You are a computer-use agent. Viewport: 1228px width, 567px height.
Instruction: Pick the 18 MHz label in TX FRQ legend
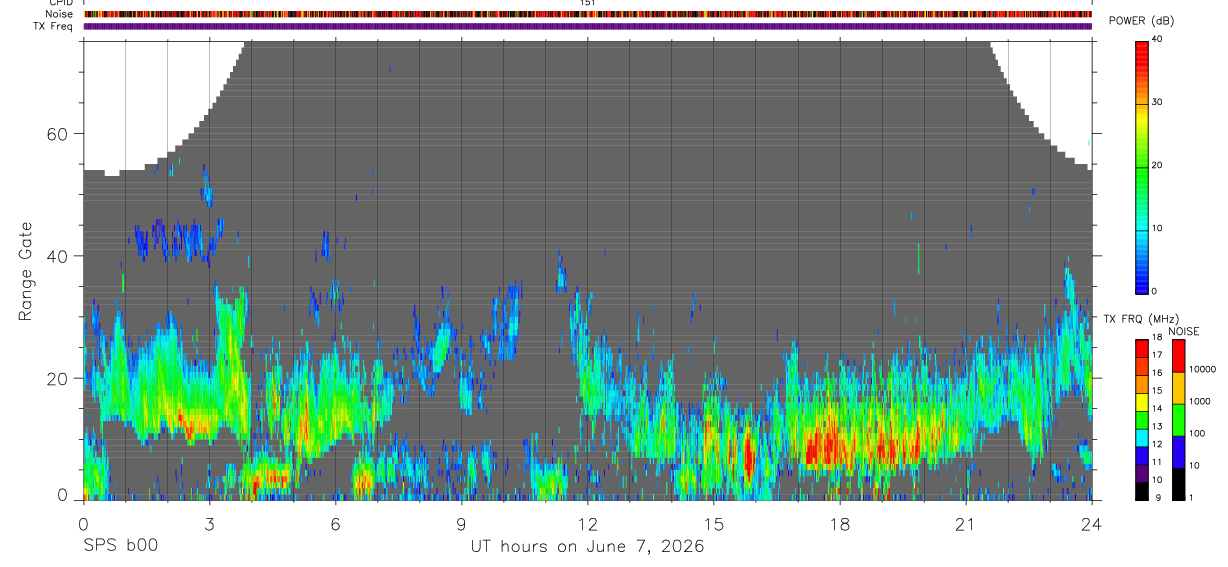pos(1157,338)
